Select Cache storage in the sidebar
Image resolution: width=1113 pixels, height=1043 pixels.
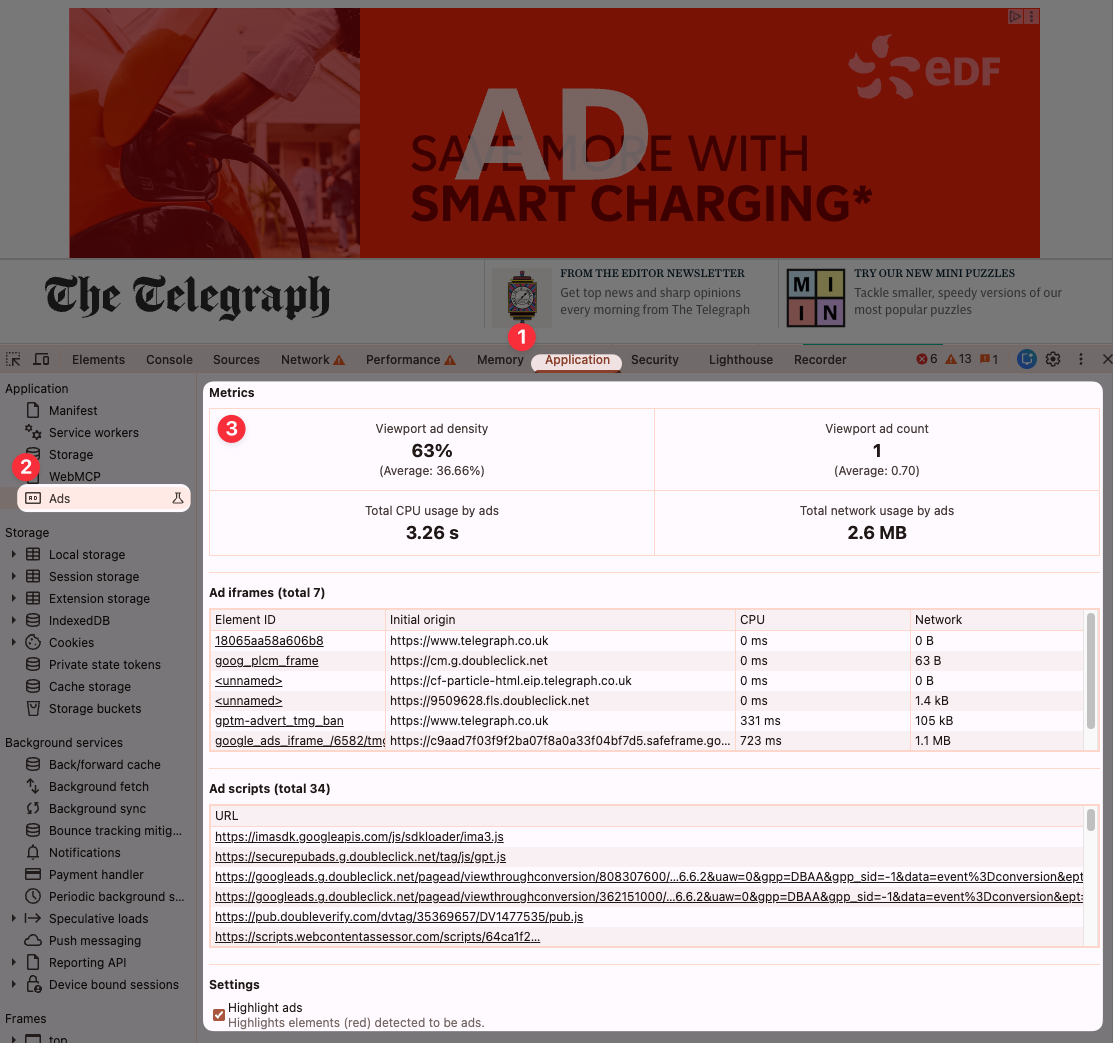[89, 687]
